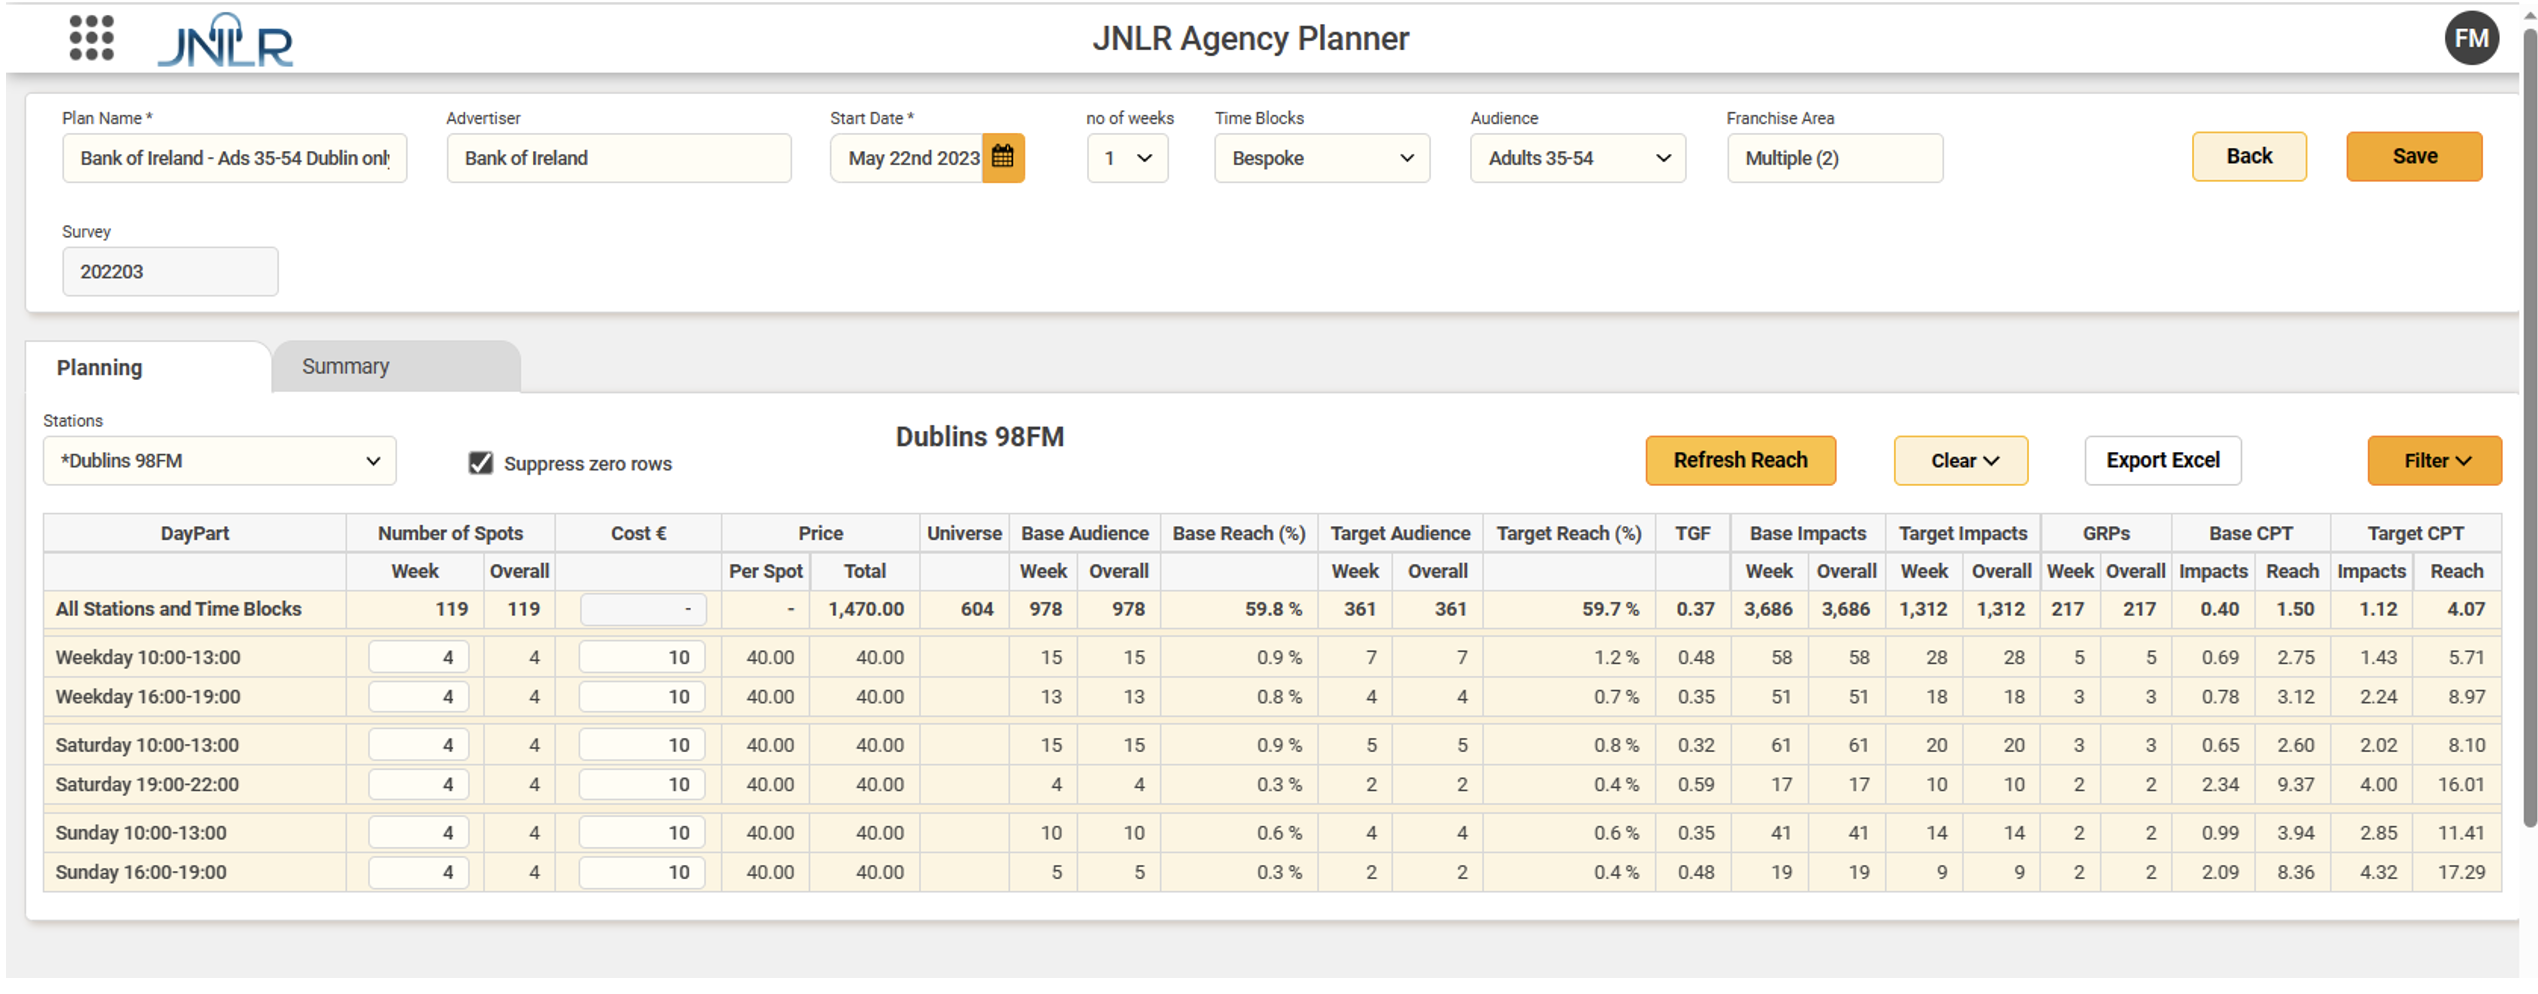Screen dimensions: 2538x994
Task: Switch to the Summary tab
Action: (396, 366)
